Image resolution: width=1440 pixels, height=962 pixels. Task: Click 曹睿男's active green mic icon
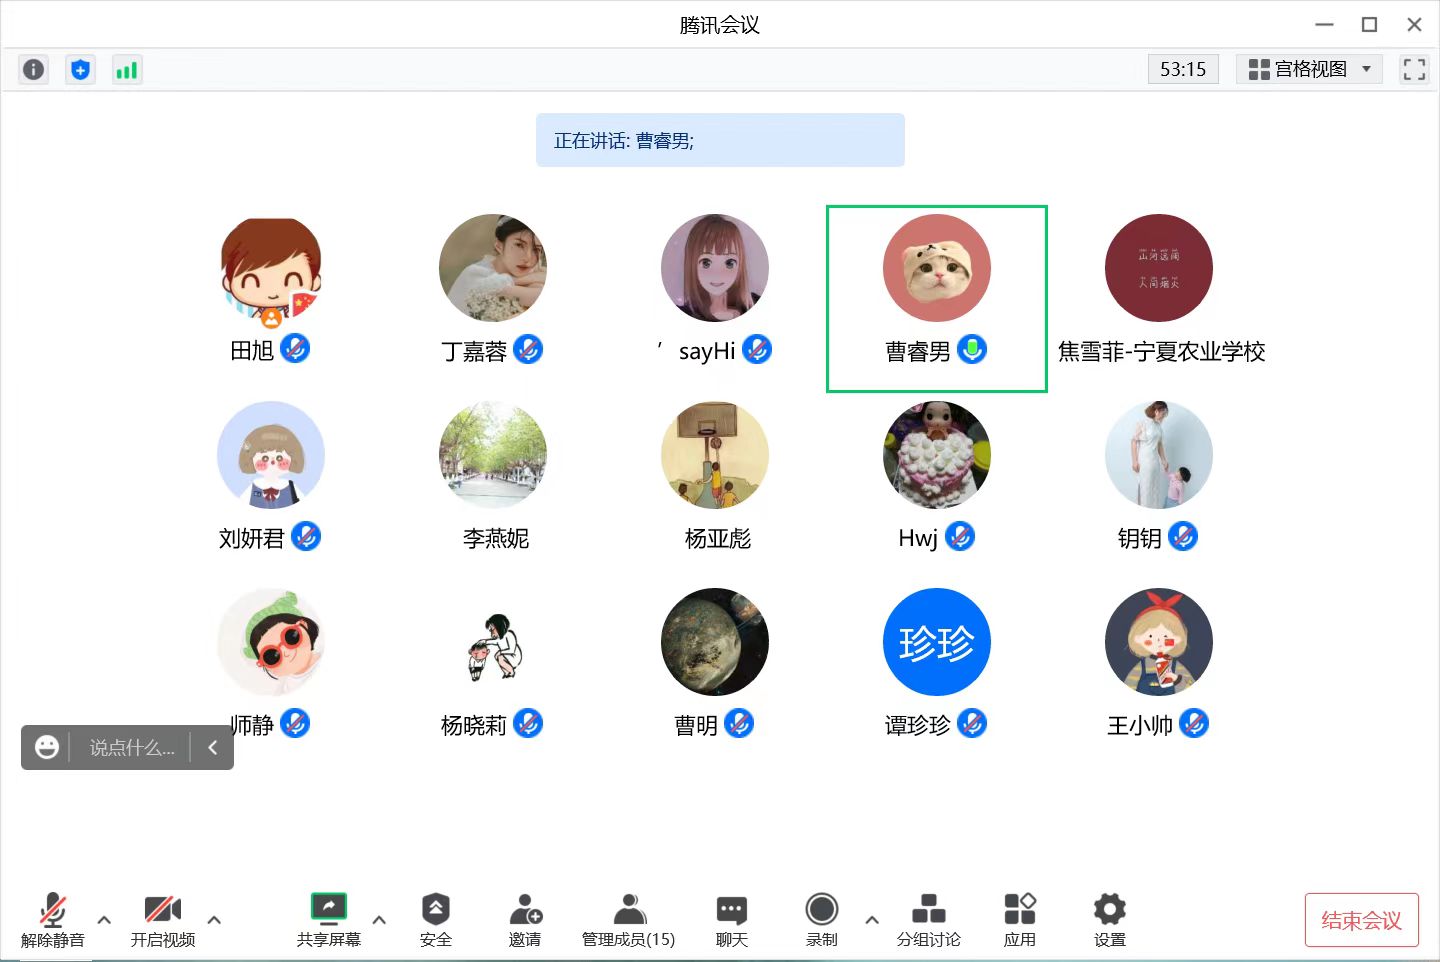click(972, 349)
